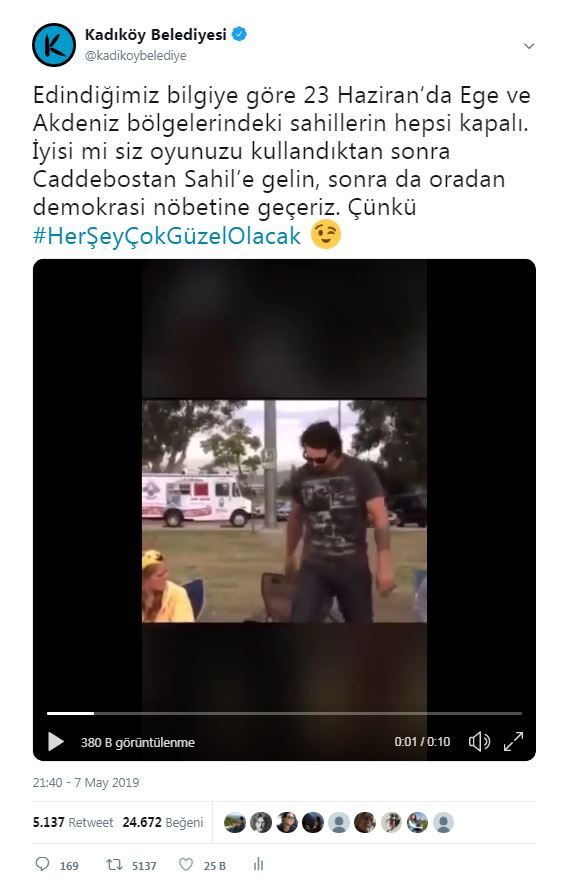Open the Kadıköy Belediyesi account name
The height and width of the screenshot is (891, 566).
[x=156, y=35]
